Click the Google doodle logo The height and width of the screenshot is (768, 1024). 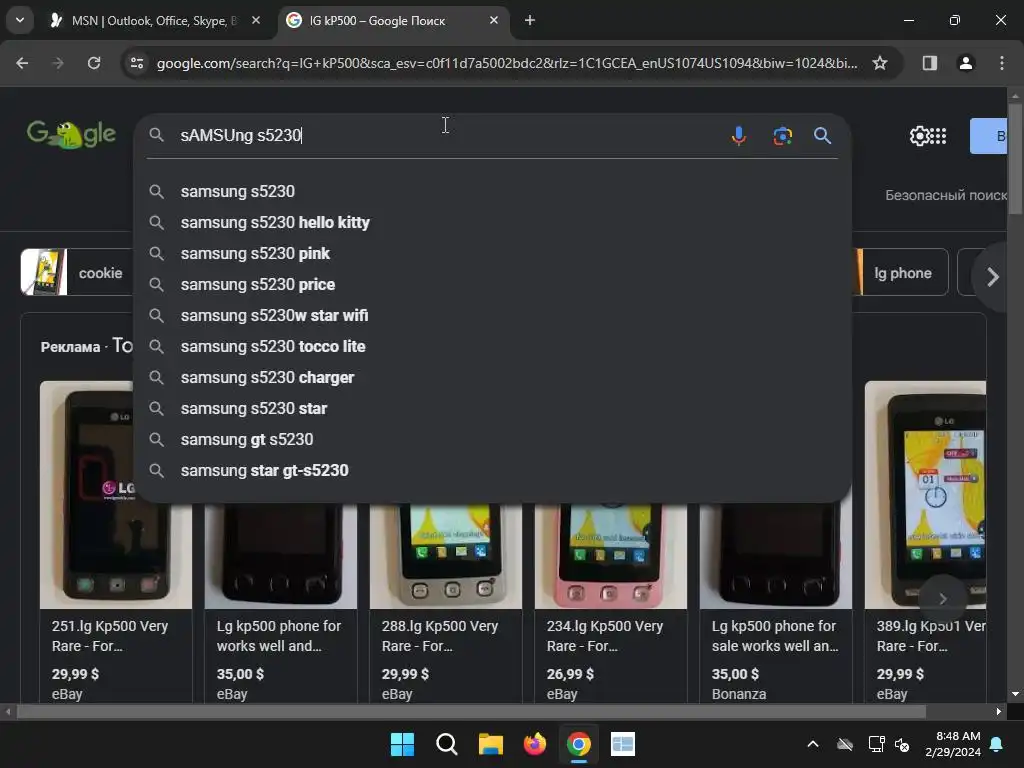point(71,135)
